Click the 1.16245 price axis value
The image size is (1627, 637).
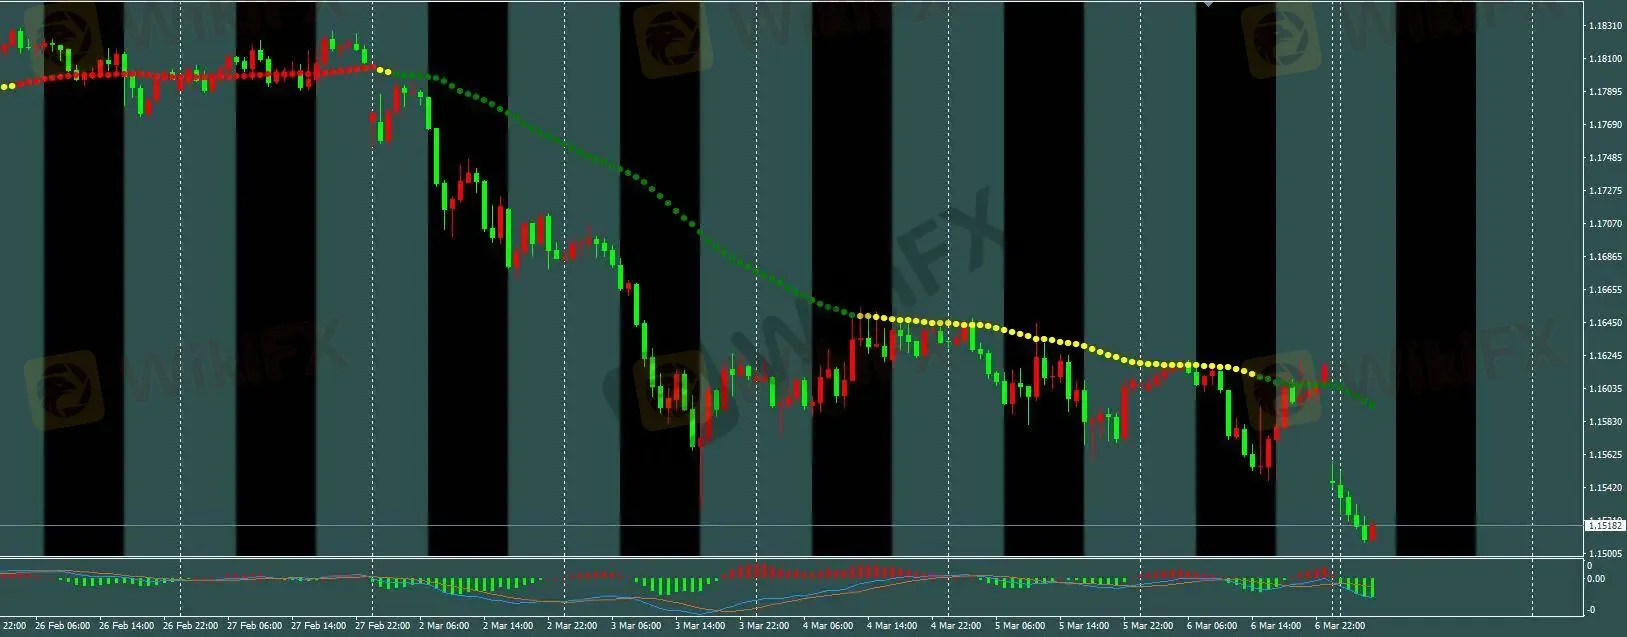1604,356
